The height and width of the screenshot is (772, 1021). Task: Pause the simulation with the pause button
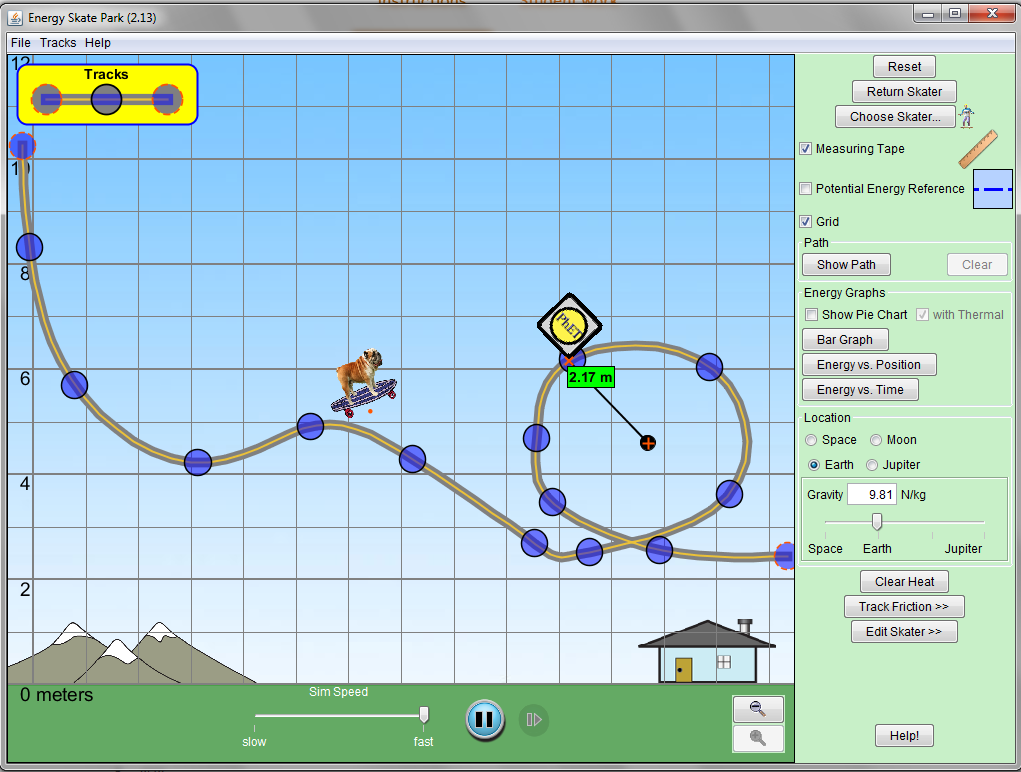pos(484,719)
